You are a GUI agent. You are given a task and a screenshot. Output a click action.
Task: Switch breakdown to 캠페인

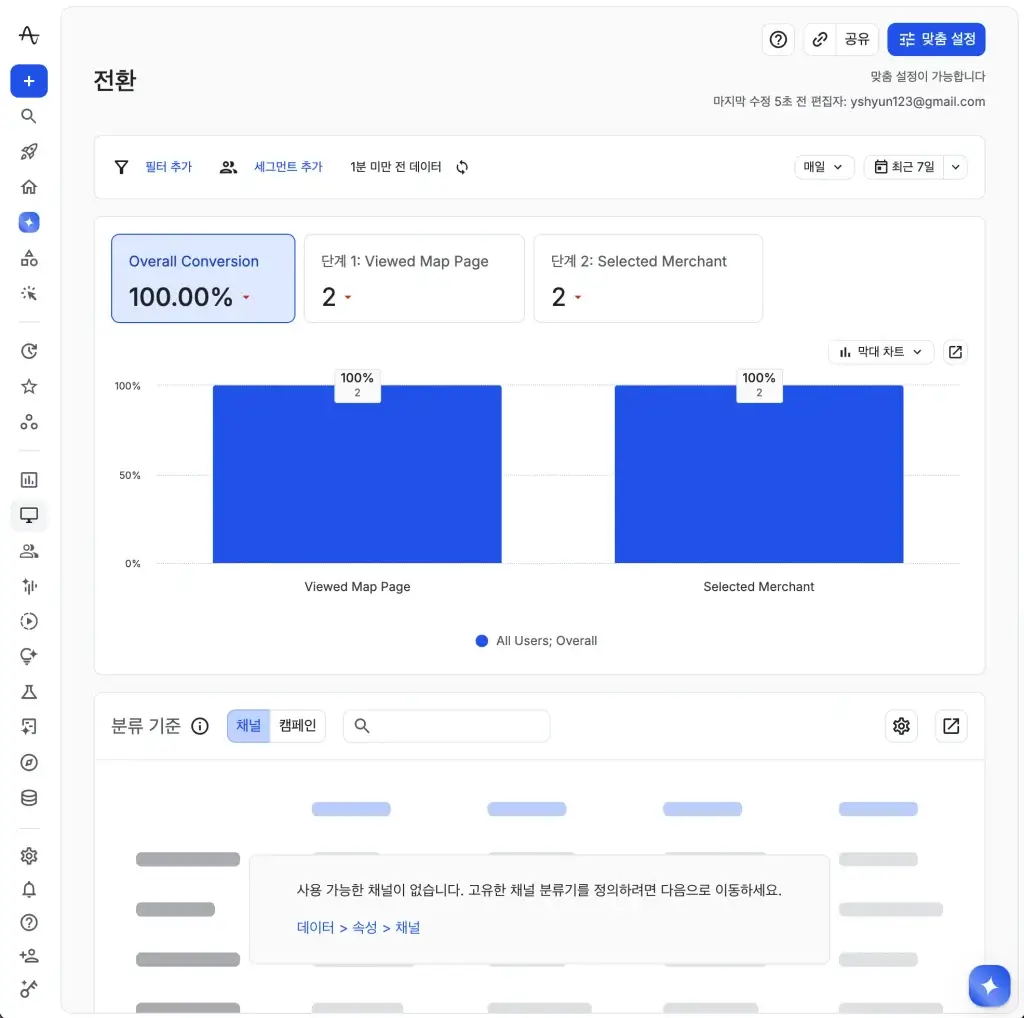coord(297,726)
